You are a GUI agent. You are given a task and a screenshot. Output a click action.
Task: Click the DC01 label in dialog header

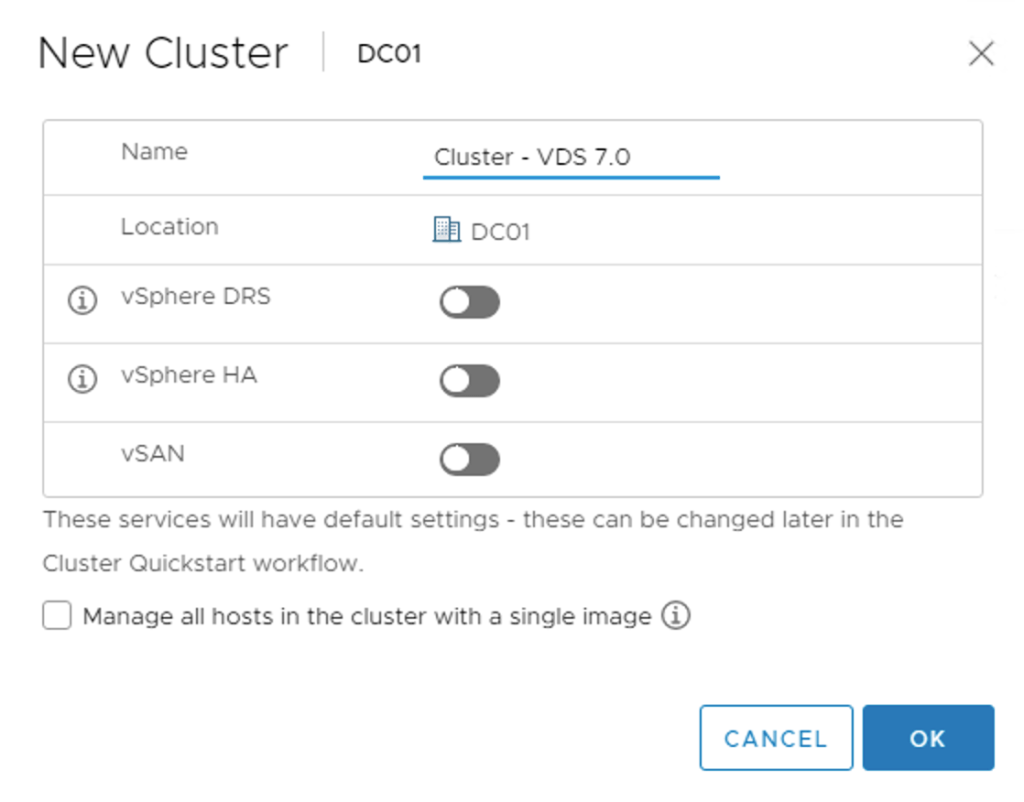click(x=389, y=54)
